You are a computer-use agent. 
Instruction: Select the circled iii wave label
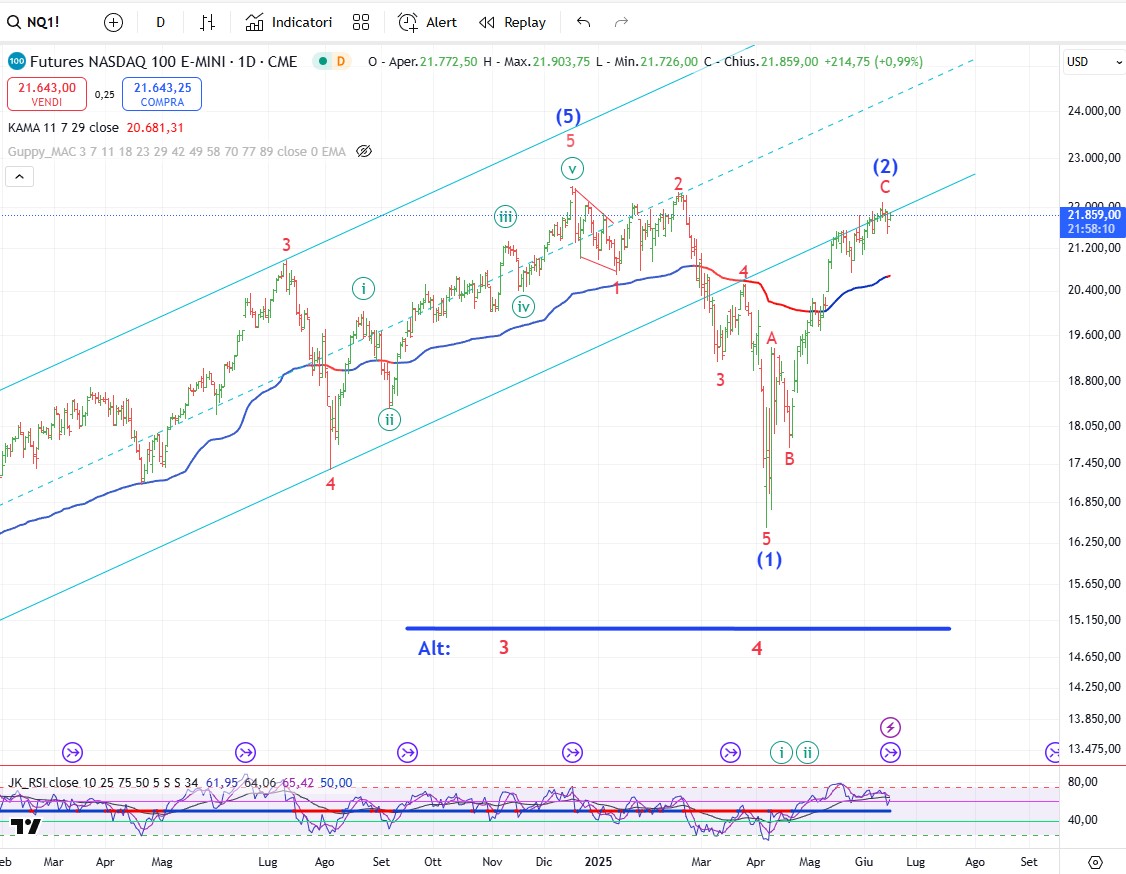pyautogui.click(x=506, y=216)
